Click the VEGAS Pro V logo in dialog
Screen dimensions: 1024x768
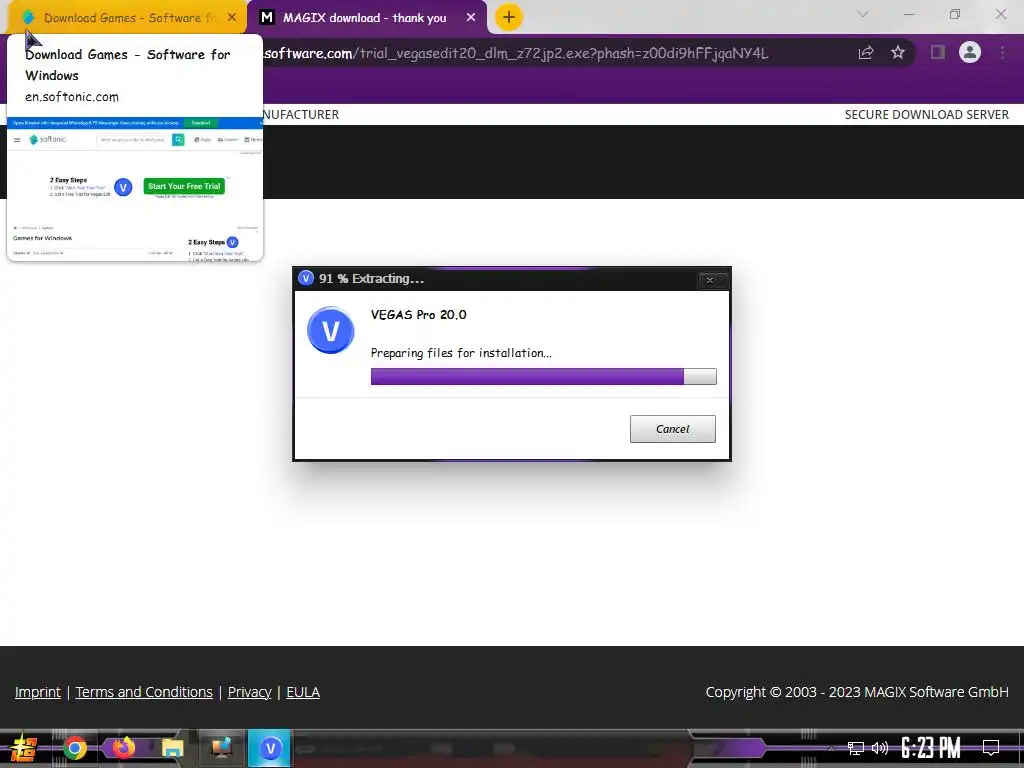(330, 330)
